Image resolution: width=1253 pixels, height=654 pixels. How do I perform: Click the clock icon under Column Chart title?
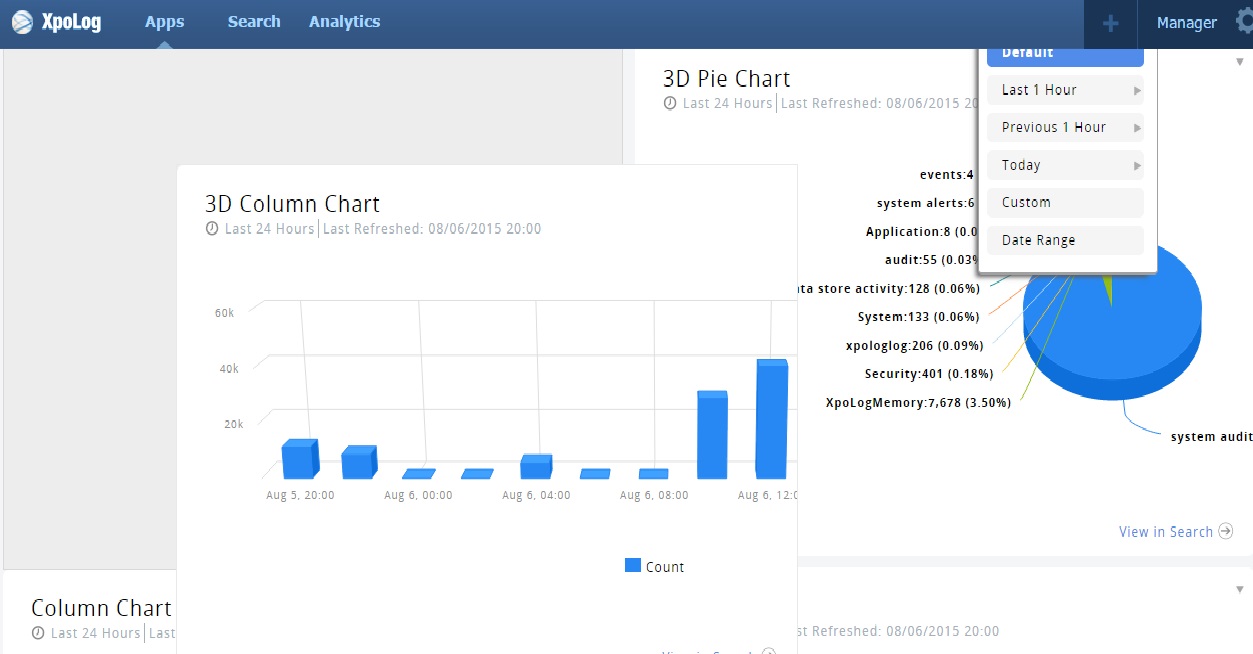click(x=38, y=633)
